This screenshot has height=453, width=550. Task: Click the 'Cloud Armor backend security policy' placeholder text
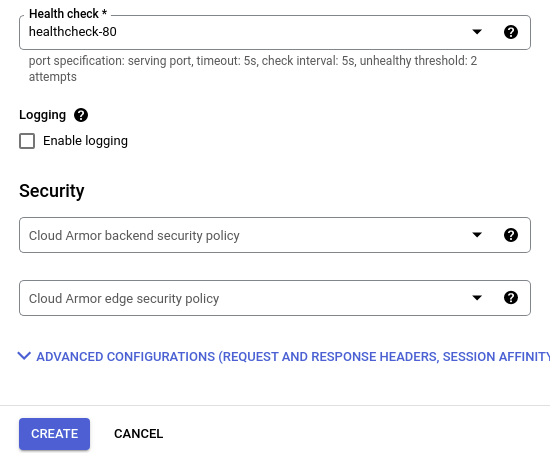pos(134,235)
